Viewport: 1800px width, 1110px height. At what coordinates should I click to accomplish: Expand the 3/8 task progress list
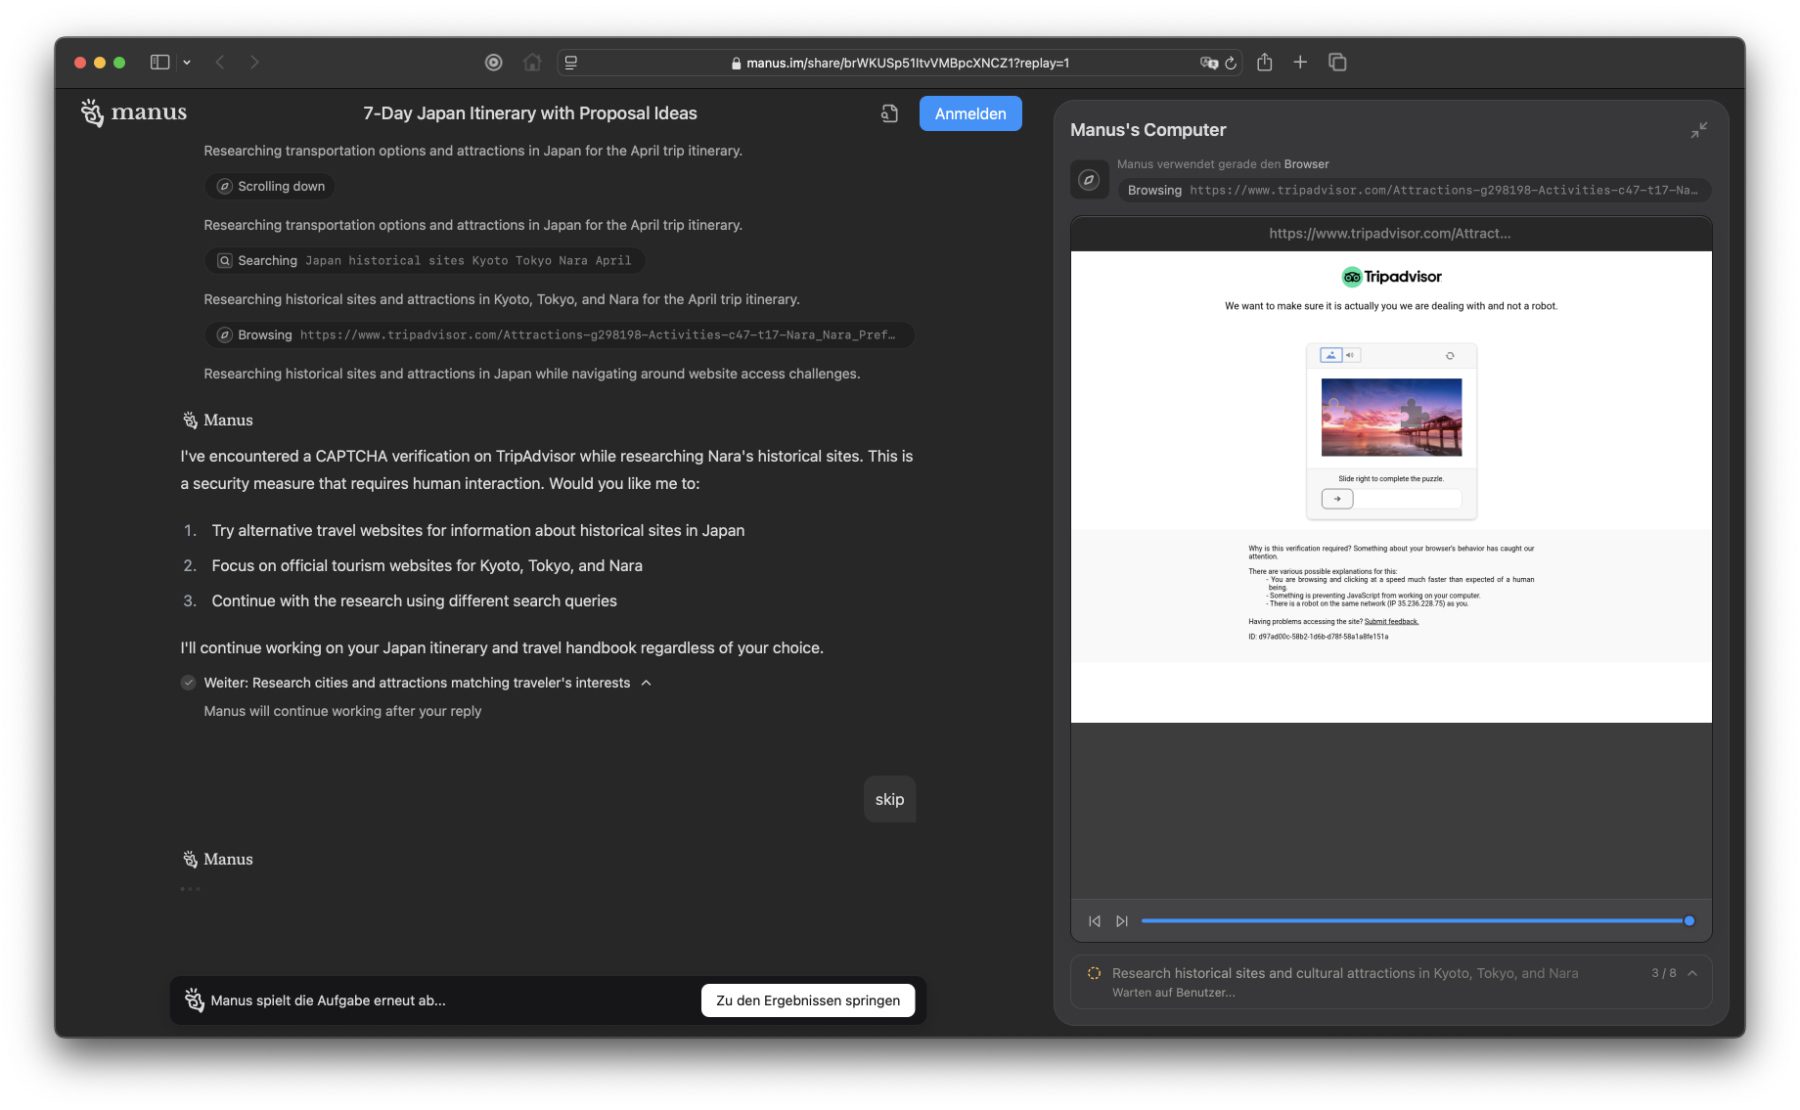coord(1692,973)
